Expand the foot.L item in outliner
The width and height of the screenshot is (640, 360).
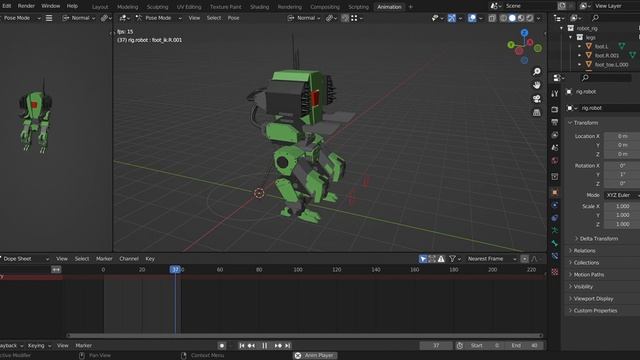[580, 47]
